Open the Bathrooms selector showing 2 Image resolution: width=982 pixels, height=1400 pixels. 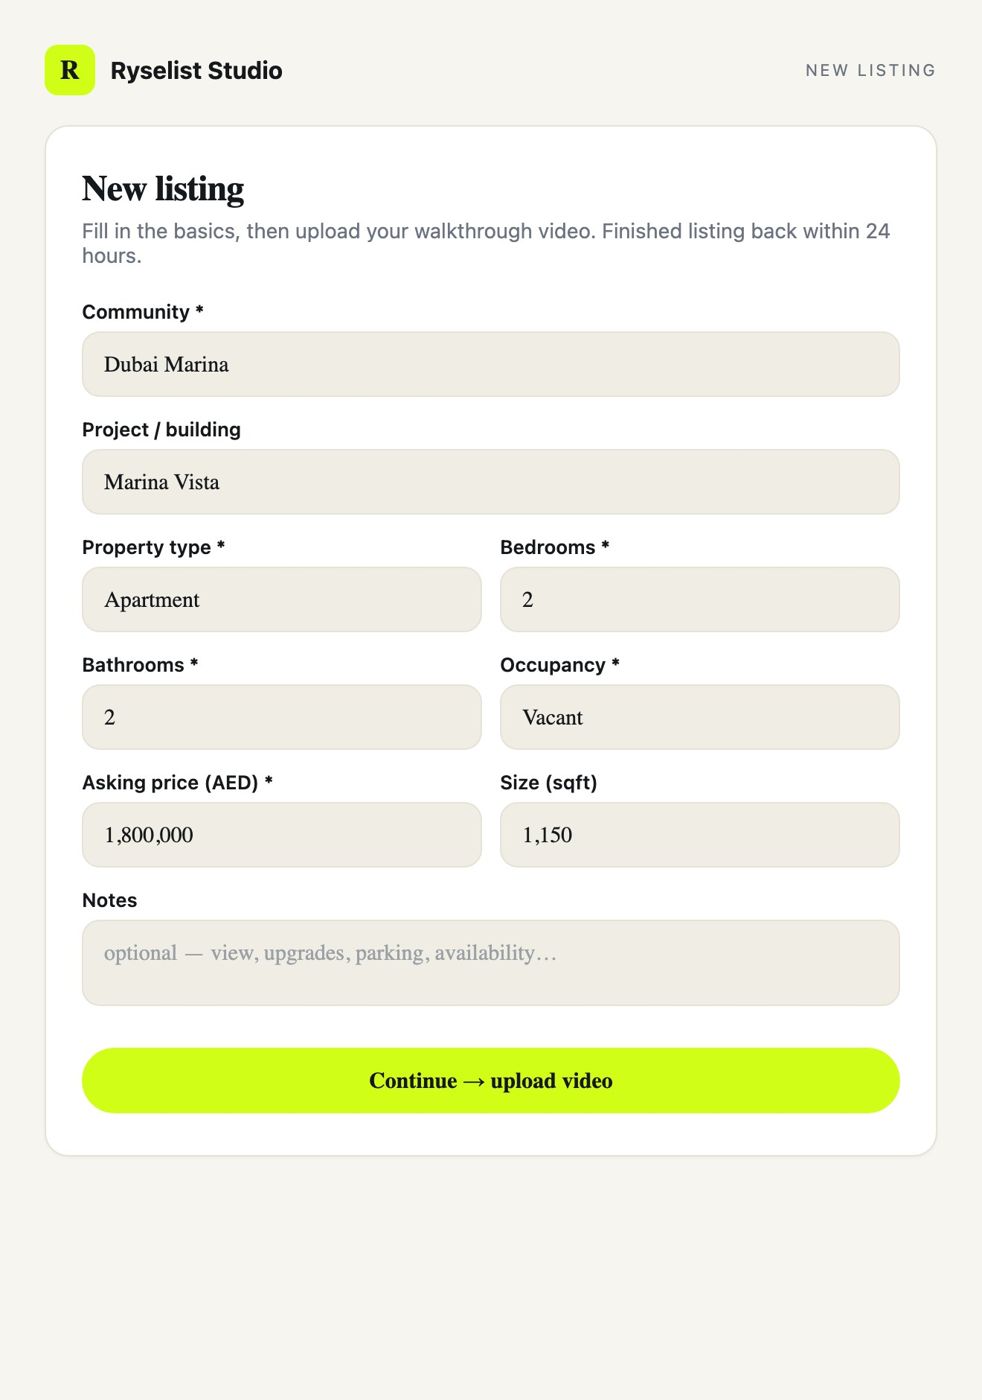[x=282, y=717]
